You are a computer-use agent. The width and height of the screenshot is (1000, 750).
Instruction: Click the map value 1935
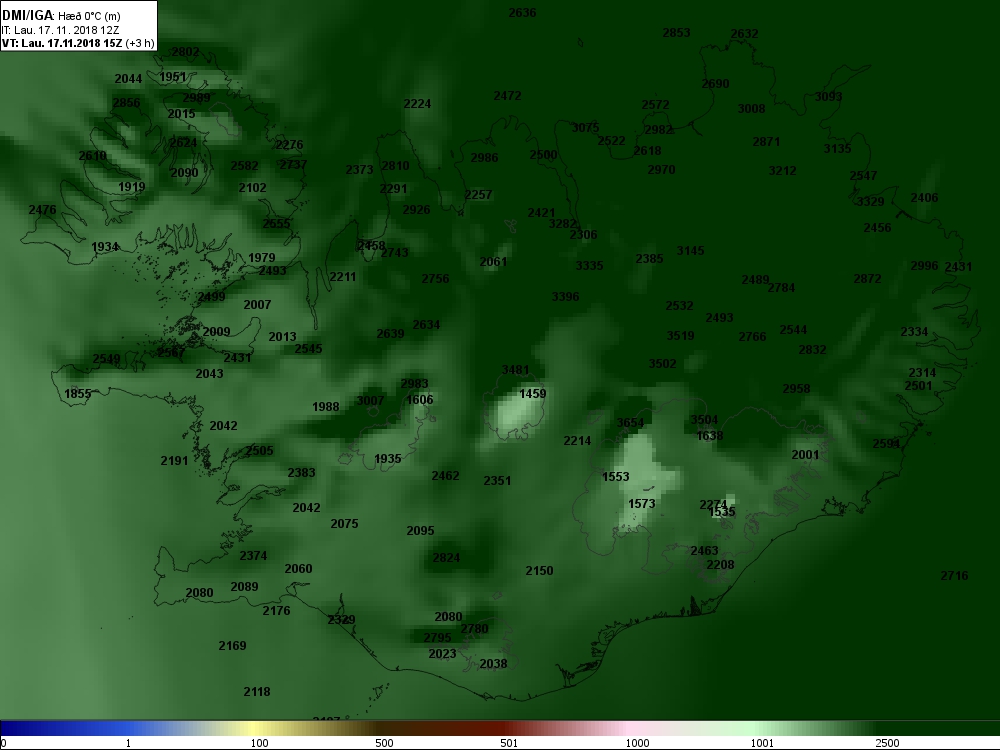pos(388,459)
